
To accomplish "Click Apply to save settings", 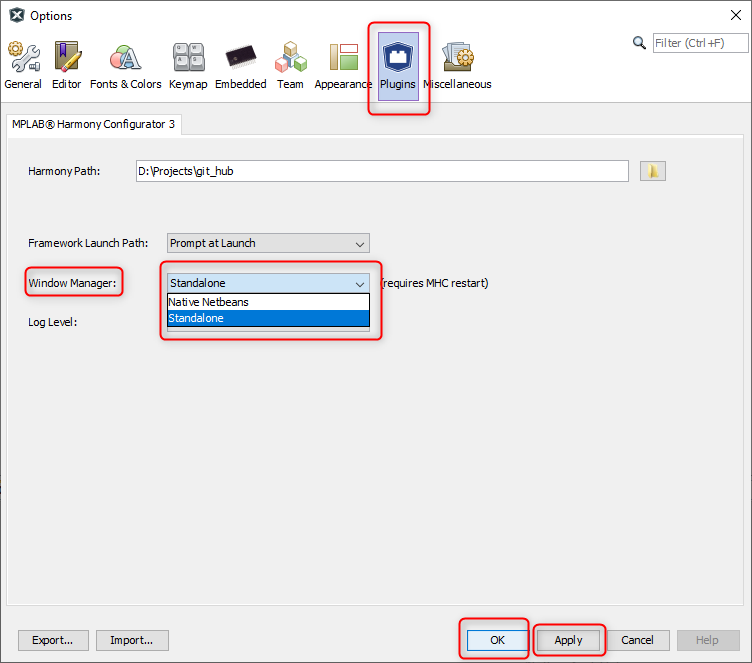I will (568, 640).
